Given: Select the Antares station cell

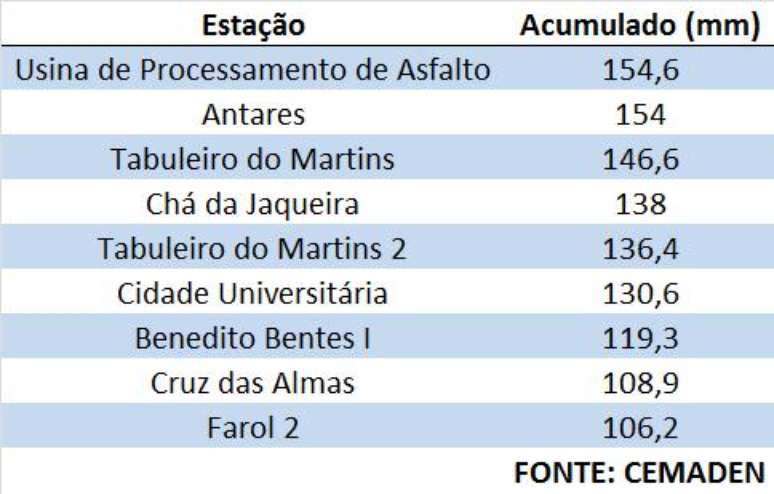Looking at the screenshot, I should [x=253, y=115].
